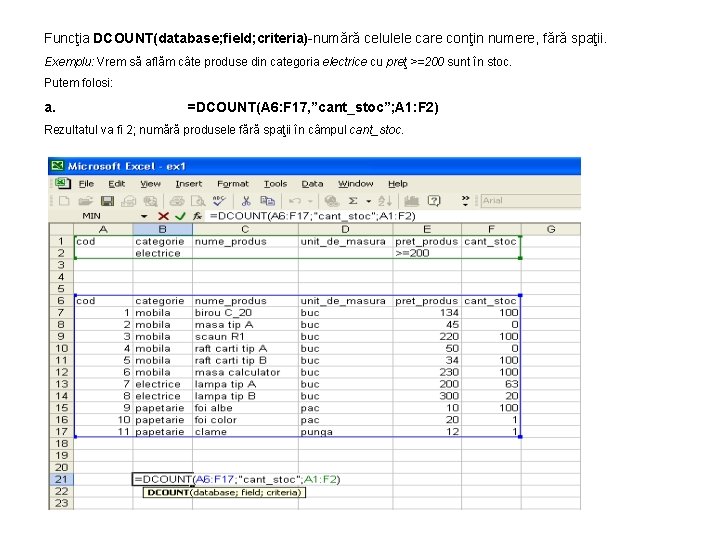This screenshot has width=720, height=540.
Task: Open the AutoSum functions dropdown arrow
Action: [368, 201]
